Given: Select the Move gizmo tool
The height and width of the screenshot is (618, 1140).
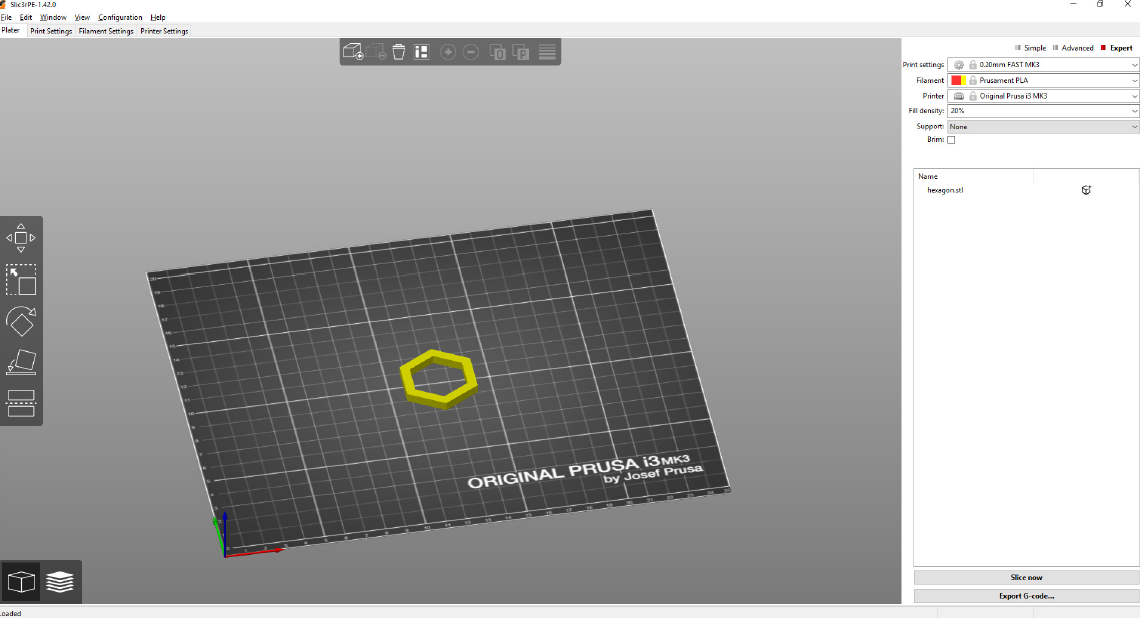Looking at the screenshot, I should pos(21,238).
